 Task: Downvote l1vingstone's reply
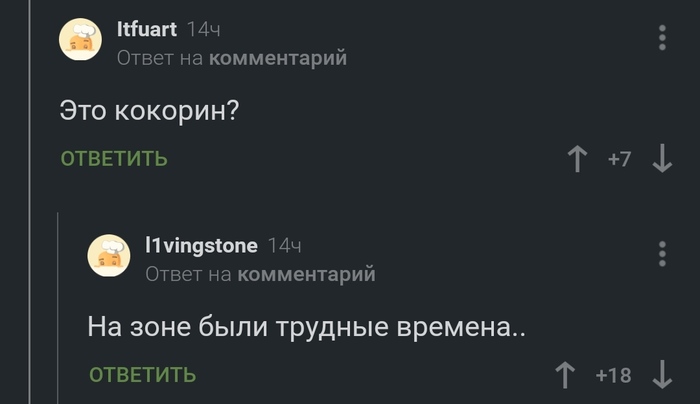point(661,375)
